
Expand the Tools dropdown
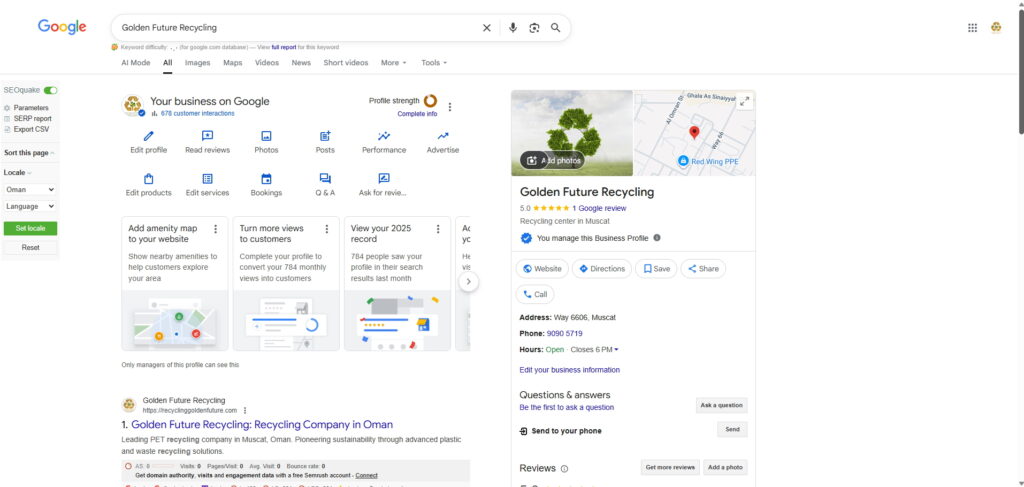click(434, 63)
